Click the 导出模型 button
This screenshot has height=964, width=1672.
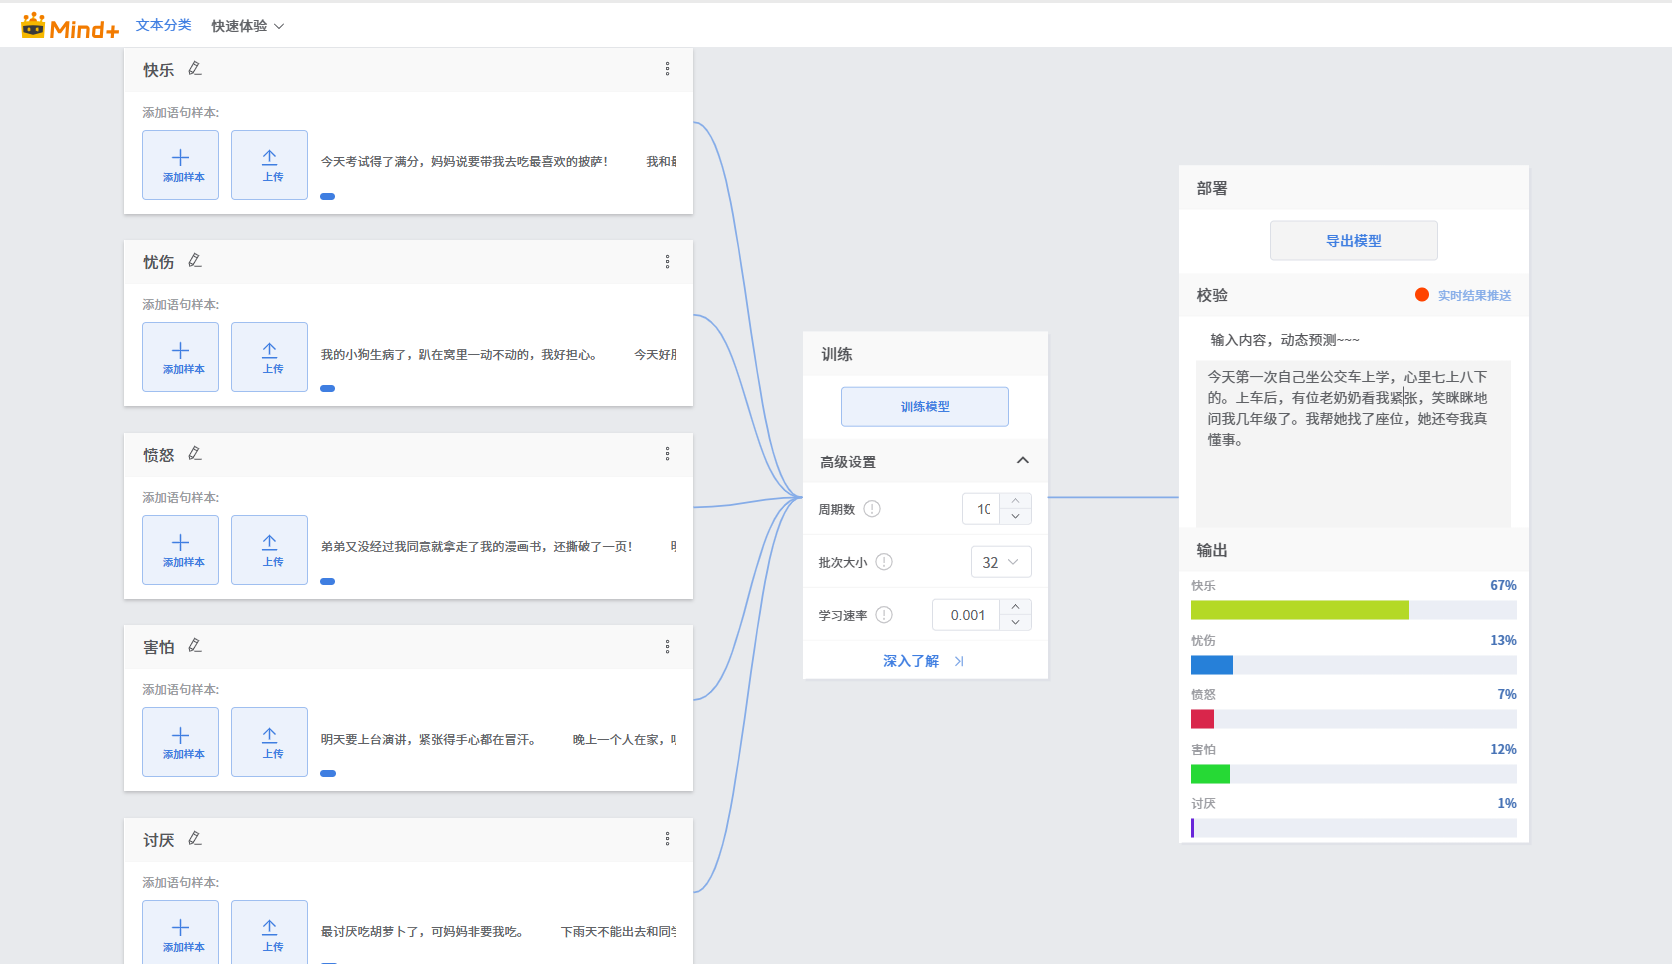(x=1353, y=241)
